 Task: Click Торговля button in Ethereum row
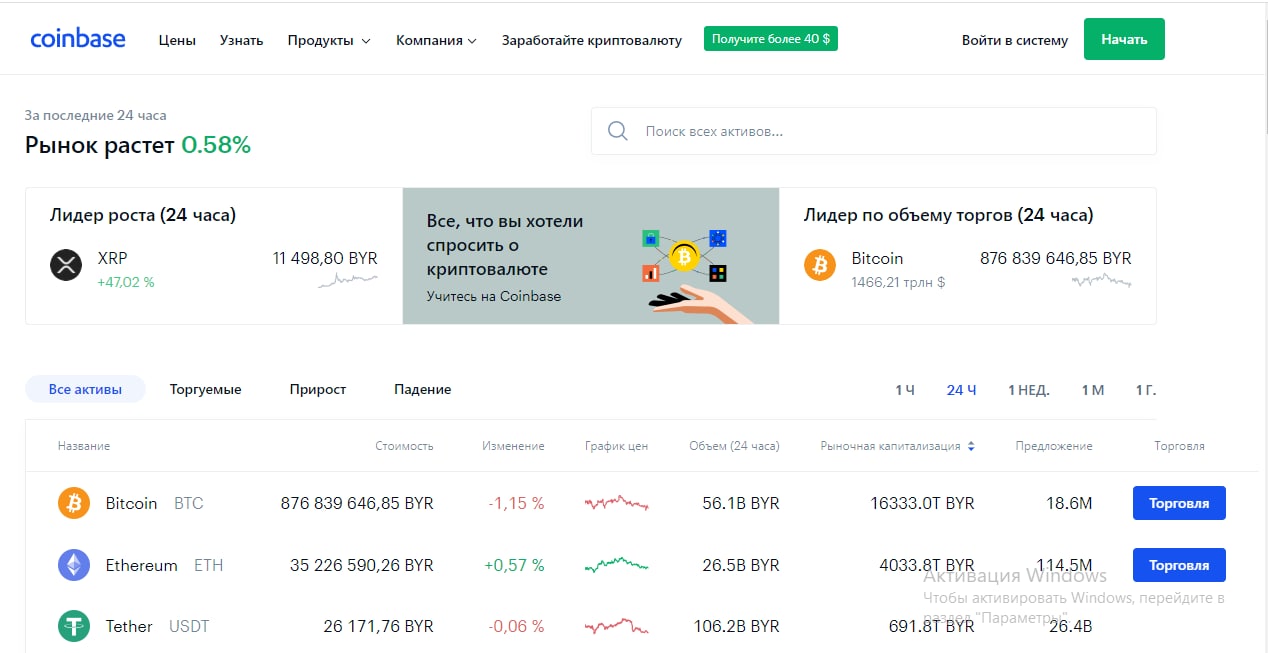[1179, 565]
